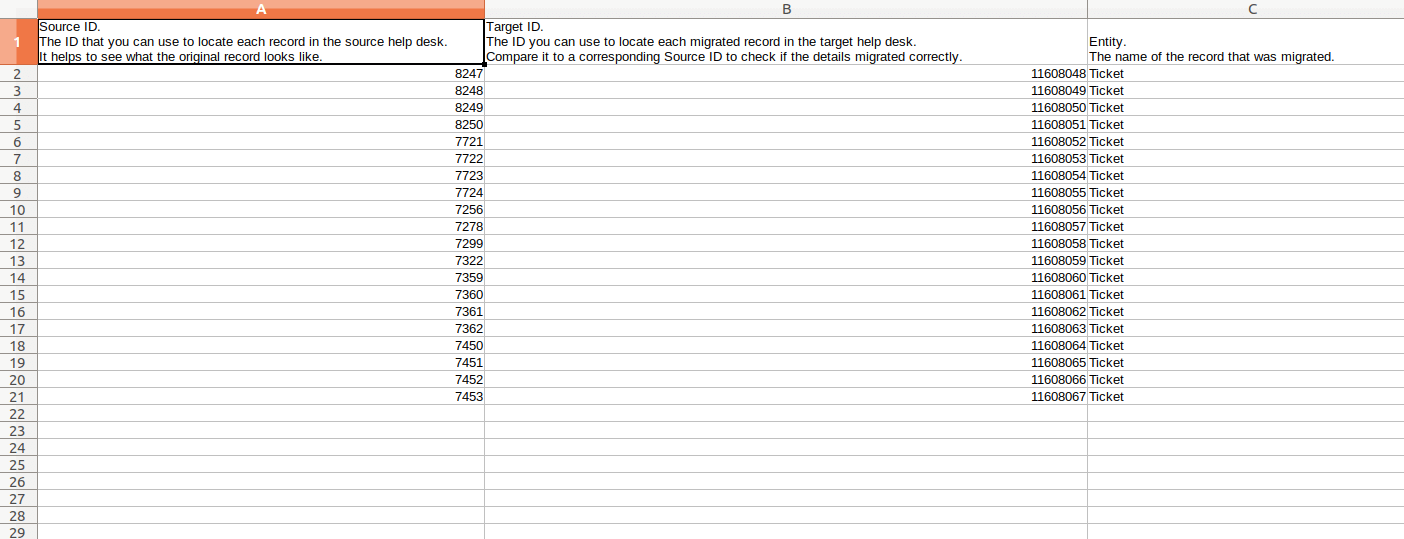This screenshot has height=539, width=1404.
Task: Click the Target ID header cell
Action: click(786, 42)
